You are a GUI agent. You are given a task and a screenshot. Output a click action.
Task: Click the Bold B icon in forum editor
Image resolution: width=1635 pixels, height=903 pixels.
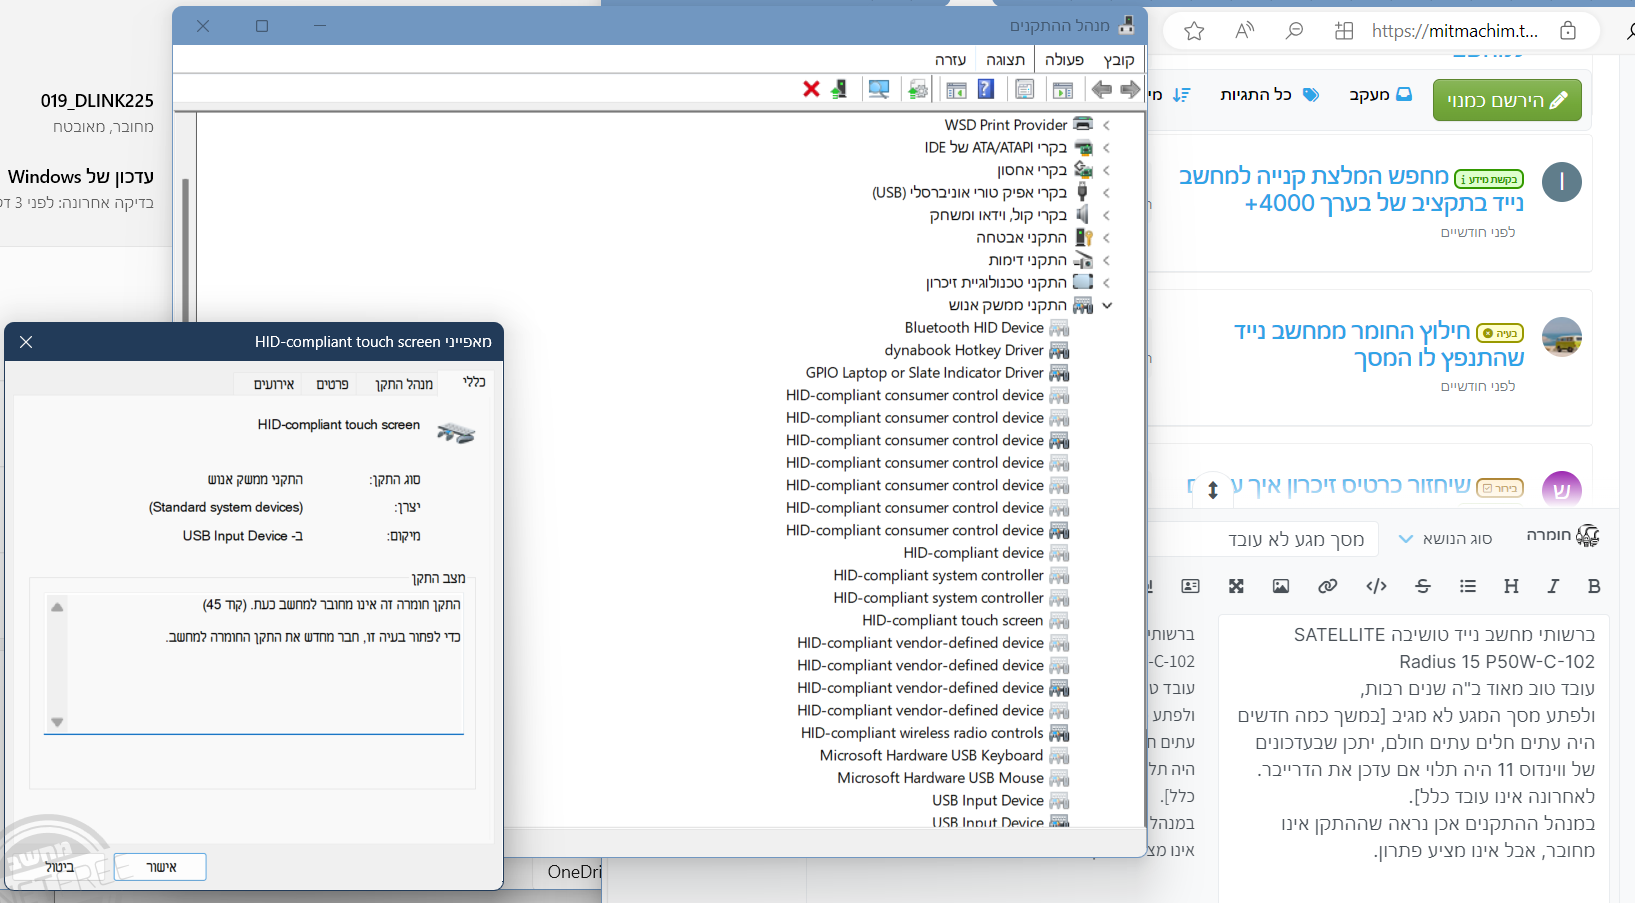(1594, 586)
